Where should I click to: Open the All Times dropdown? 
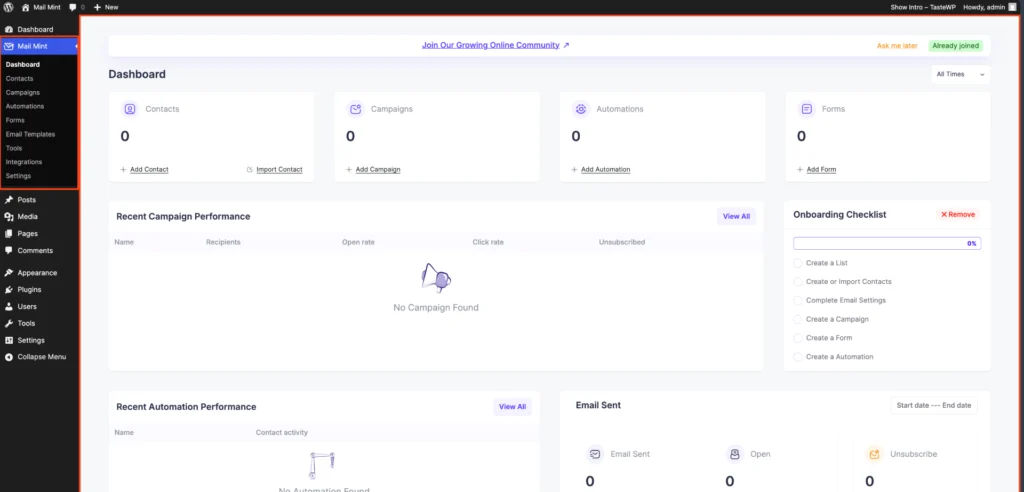pyautogui.click(x=959, y=75)
